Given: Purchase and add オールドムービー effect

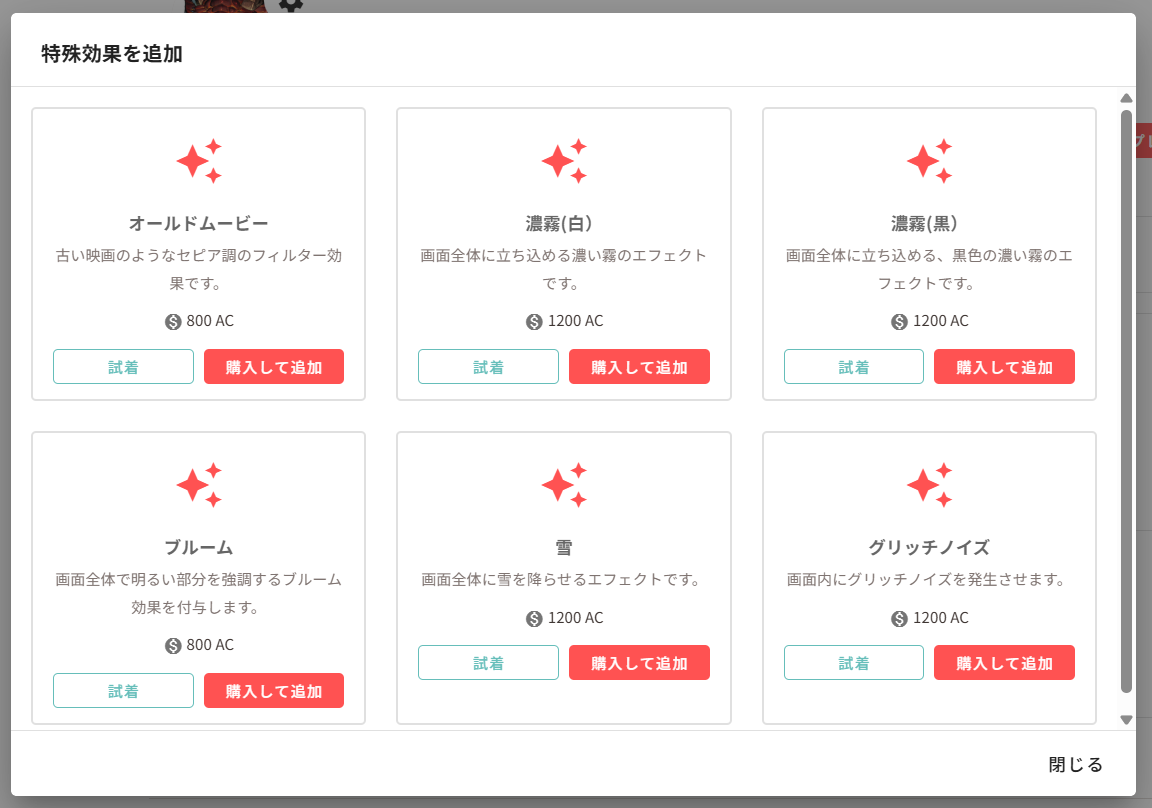Looking at the screenshot, I should coord(274,367).
